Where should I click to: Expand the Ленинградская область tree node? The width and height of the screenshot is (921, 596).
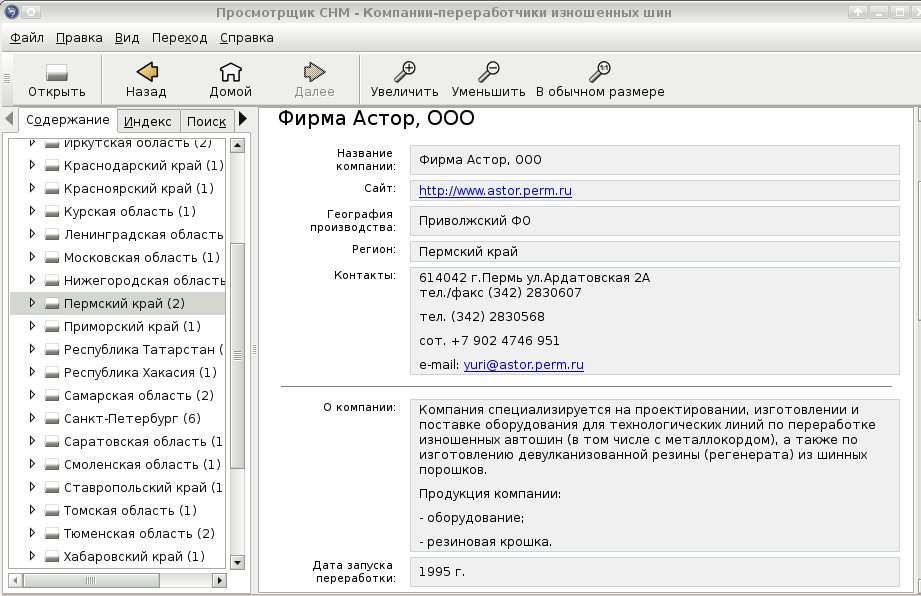click(32, 234)
